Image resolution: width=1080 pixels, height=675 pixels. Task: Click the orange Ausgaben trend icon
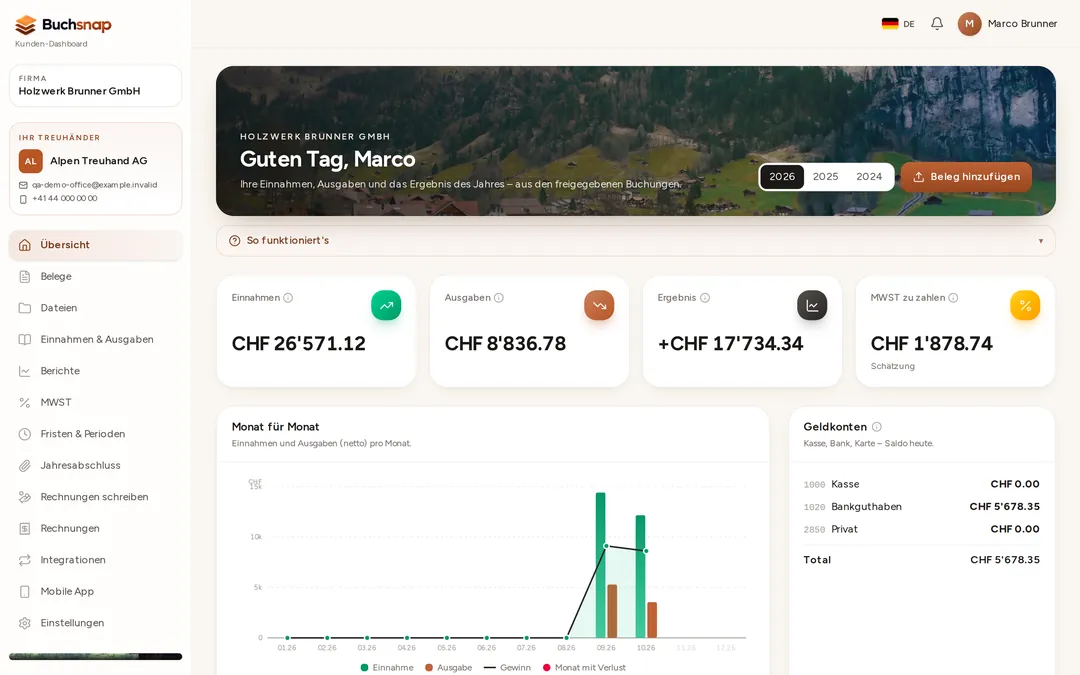599,305
